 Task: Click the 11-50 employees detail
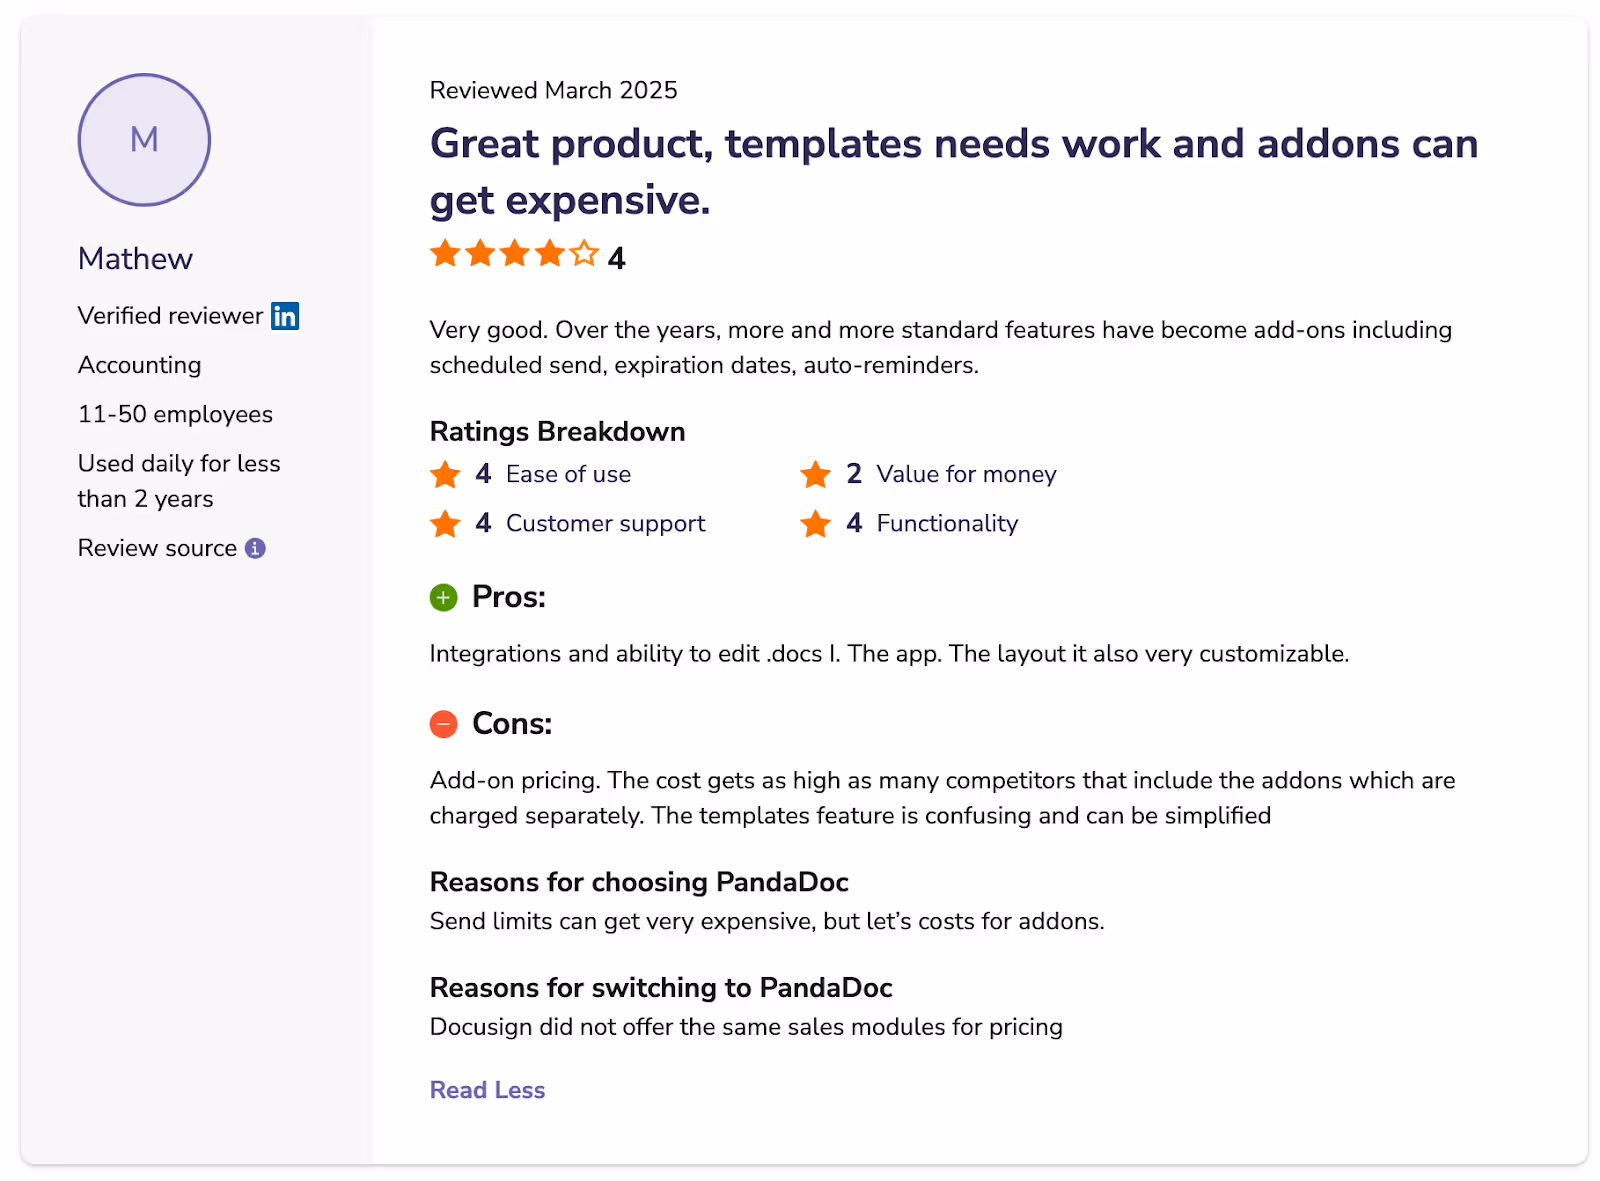(x=175, y=413)
